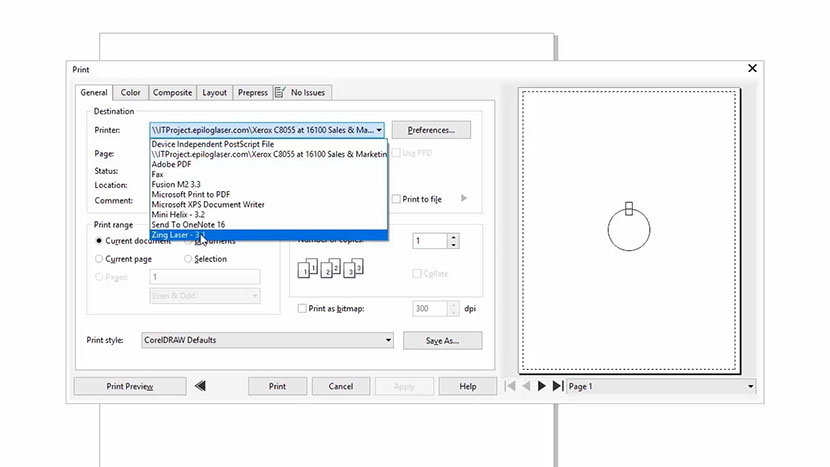Open the Prepress tab

click(252, 93)
